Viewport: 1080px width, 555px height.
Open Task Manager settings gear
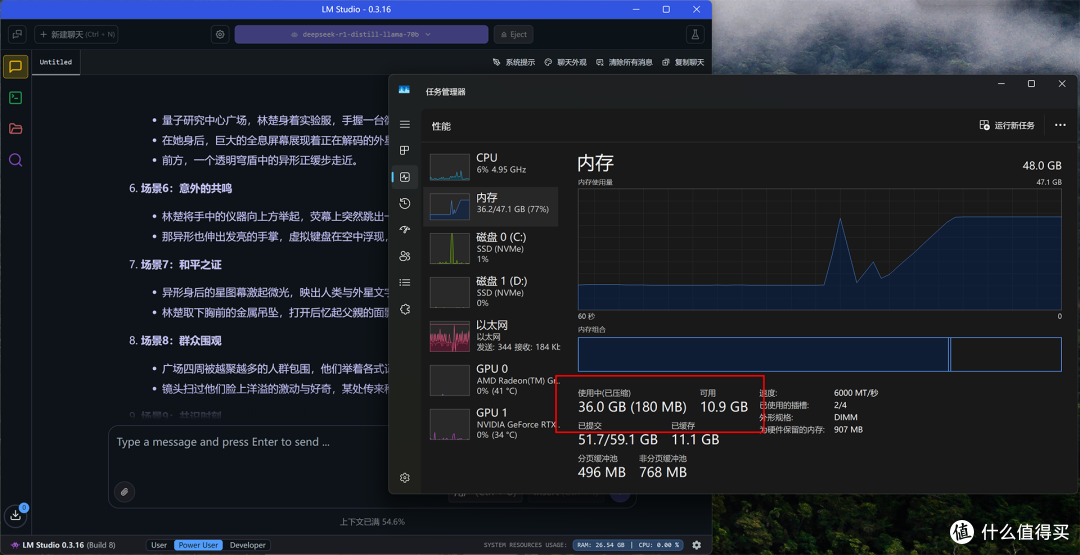(404, 477)
